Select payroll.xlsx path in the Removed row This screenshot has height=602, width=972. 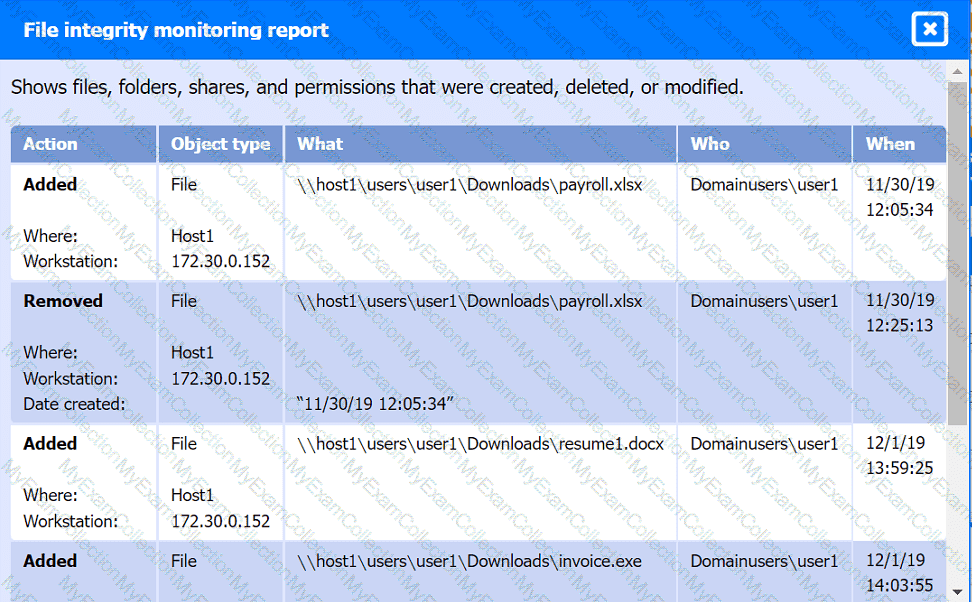point(470,301)
